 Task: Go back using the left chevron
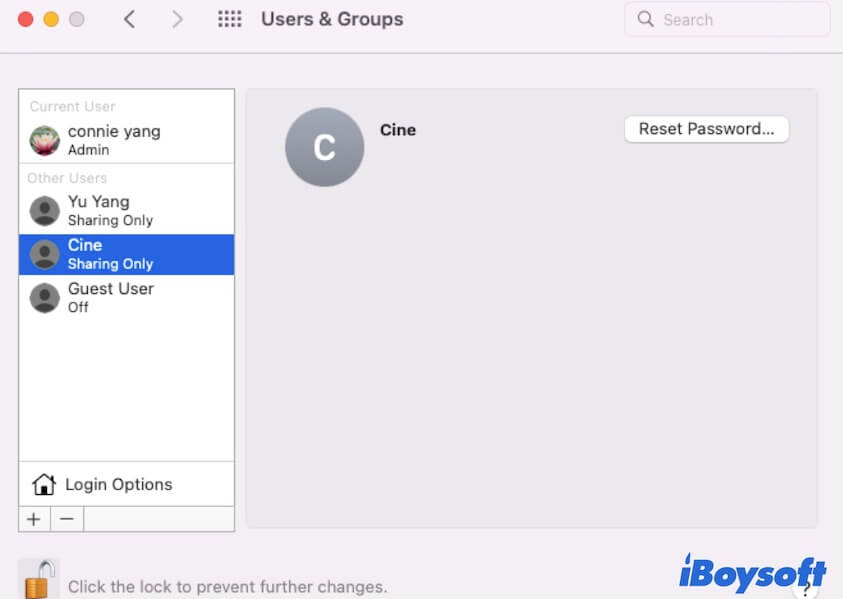129,19
